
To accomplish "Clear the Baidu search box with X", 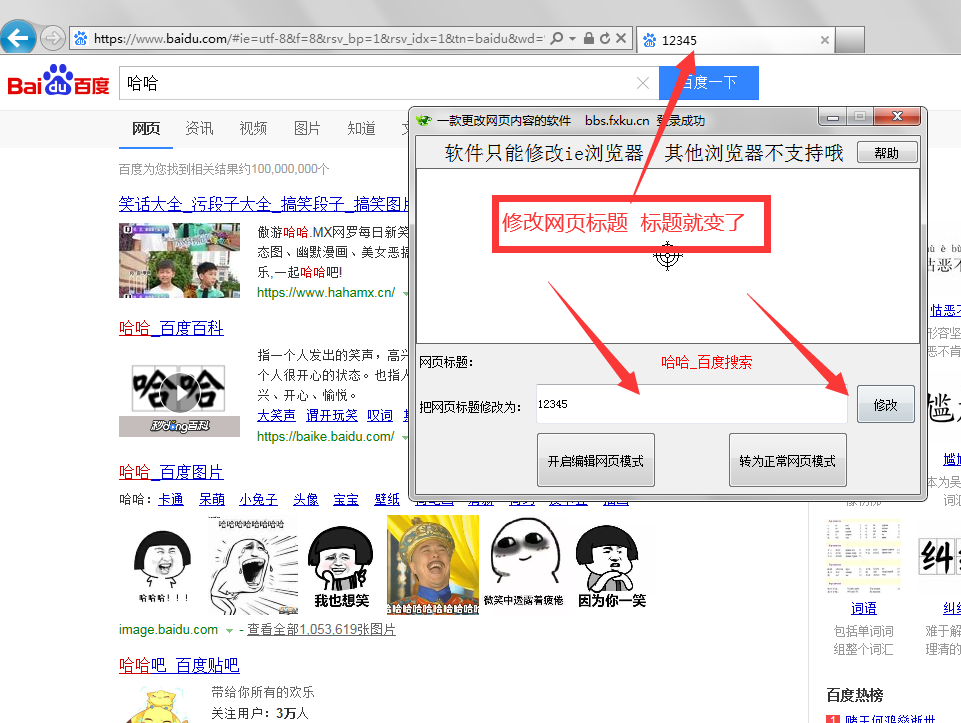I will 644,83.
